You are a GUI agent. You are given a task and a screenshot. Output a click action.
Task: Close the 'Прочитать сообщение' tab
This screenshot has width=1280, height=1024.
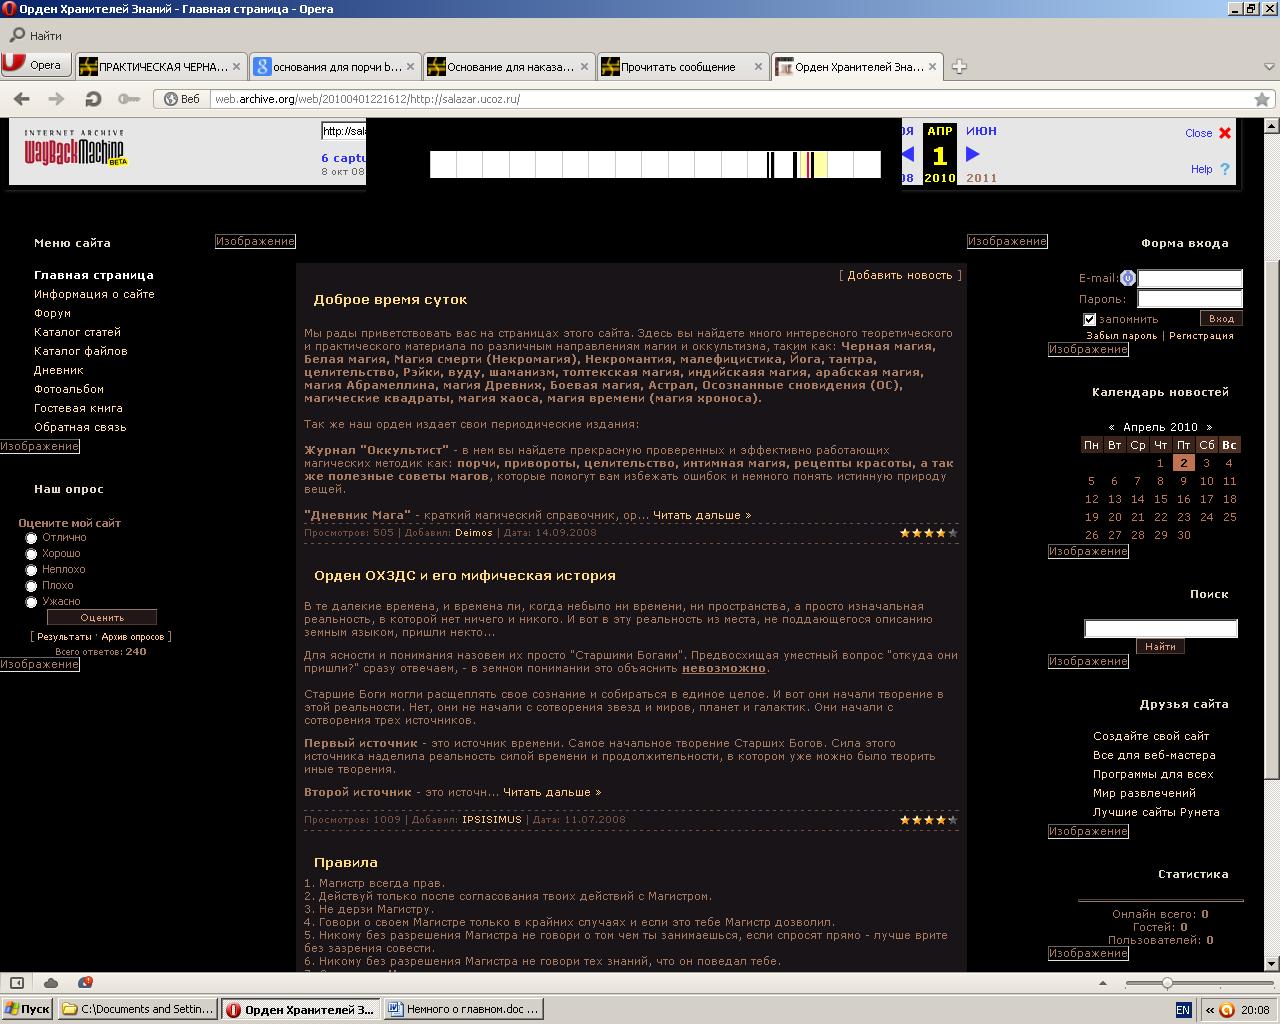(758, 67)
